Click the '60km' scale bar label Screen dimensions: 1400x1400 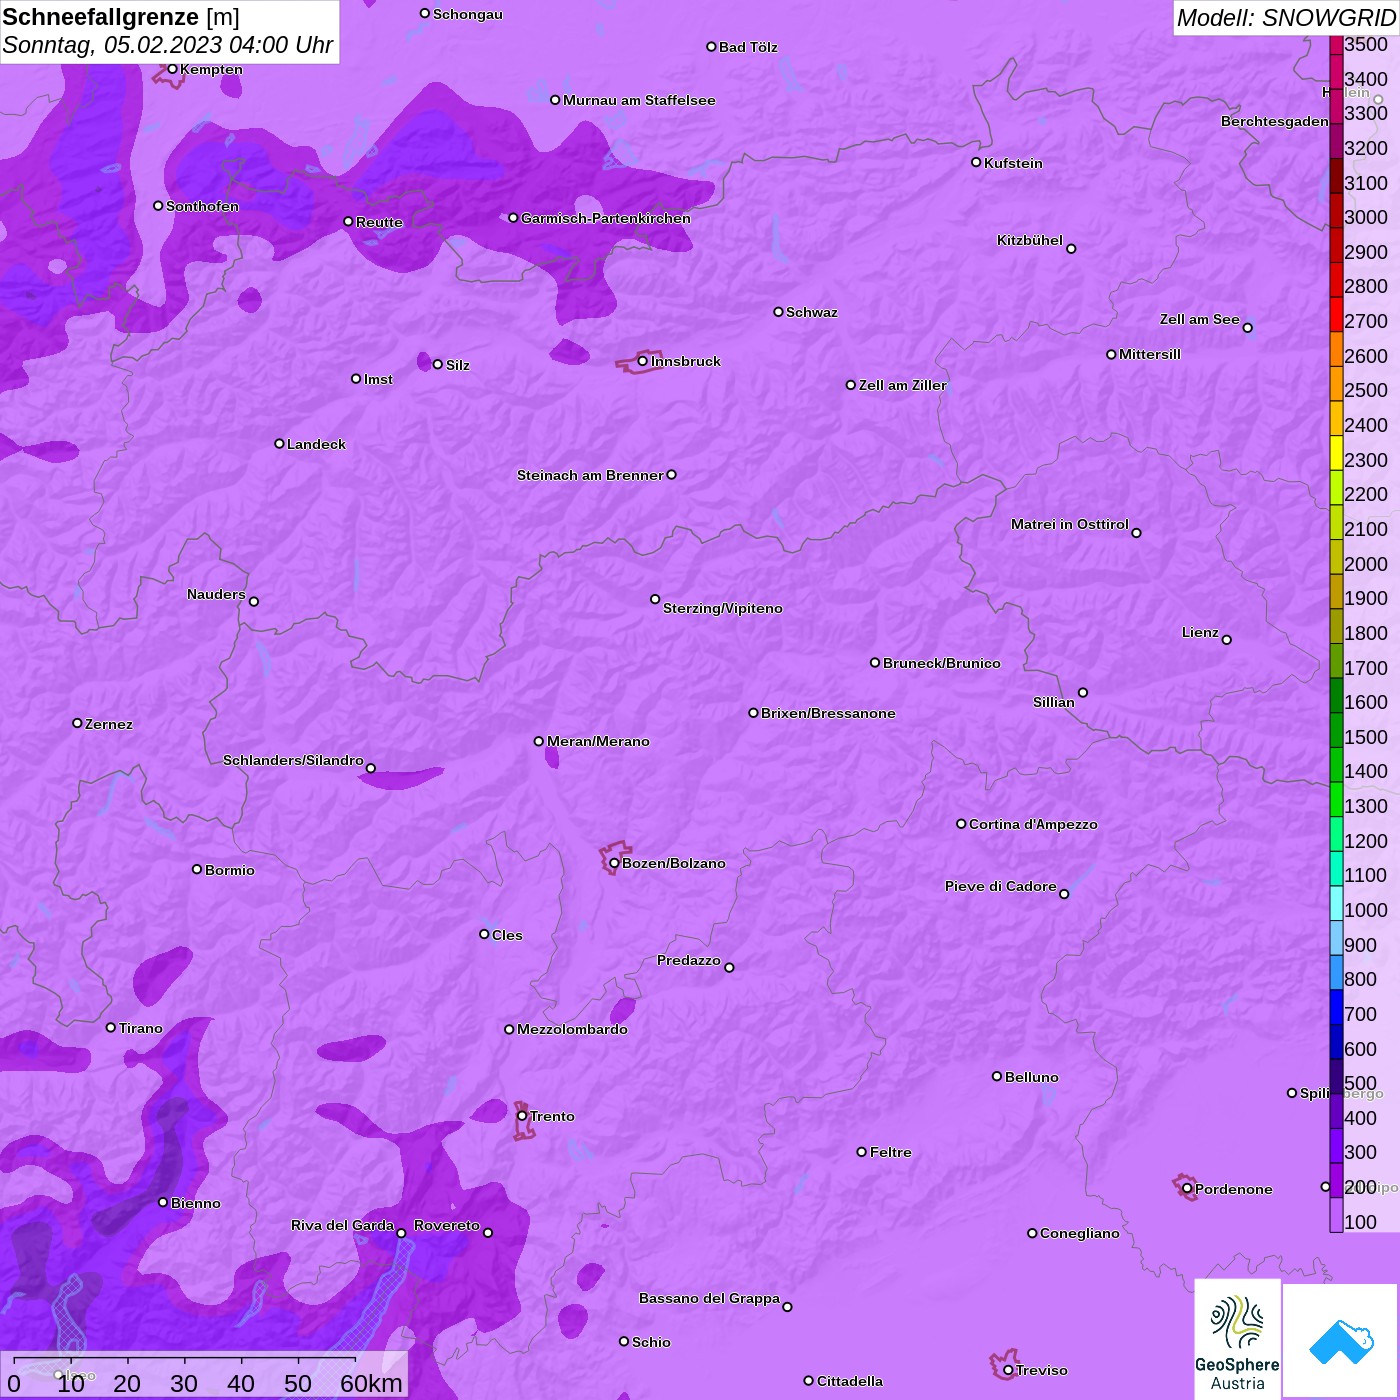point(371,1383)
